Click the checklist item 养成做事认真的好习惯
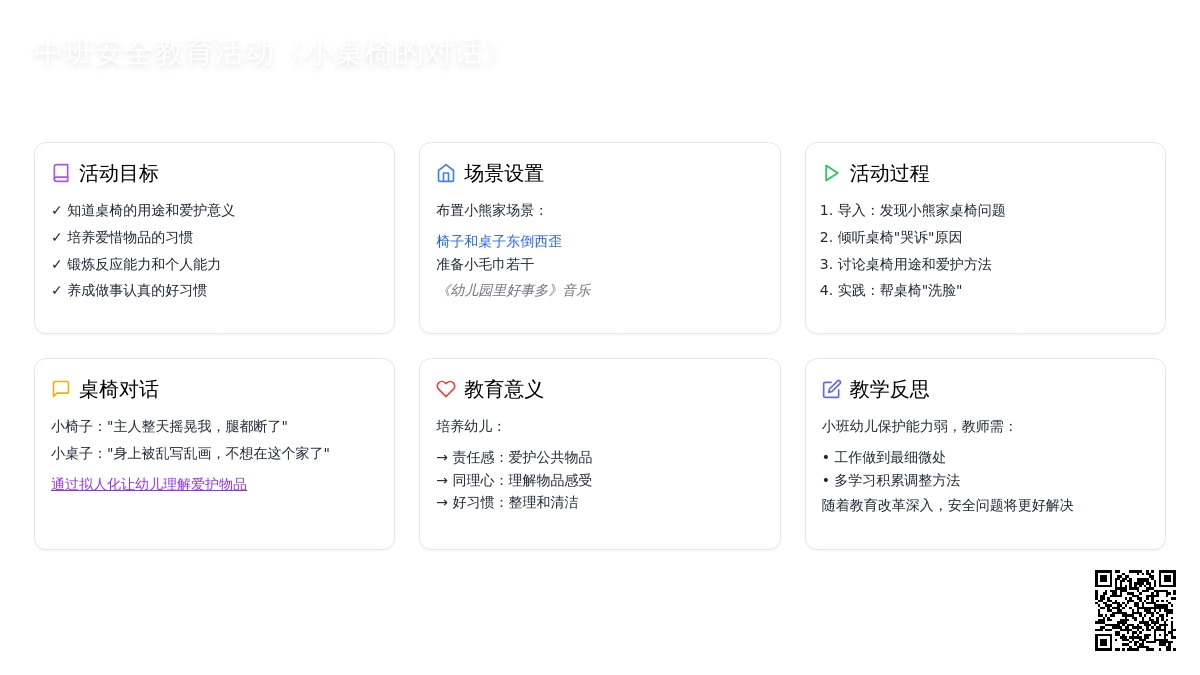Screen dimensions: 1200x675 tap(137, 290)
